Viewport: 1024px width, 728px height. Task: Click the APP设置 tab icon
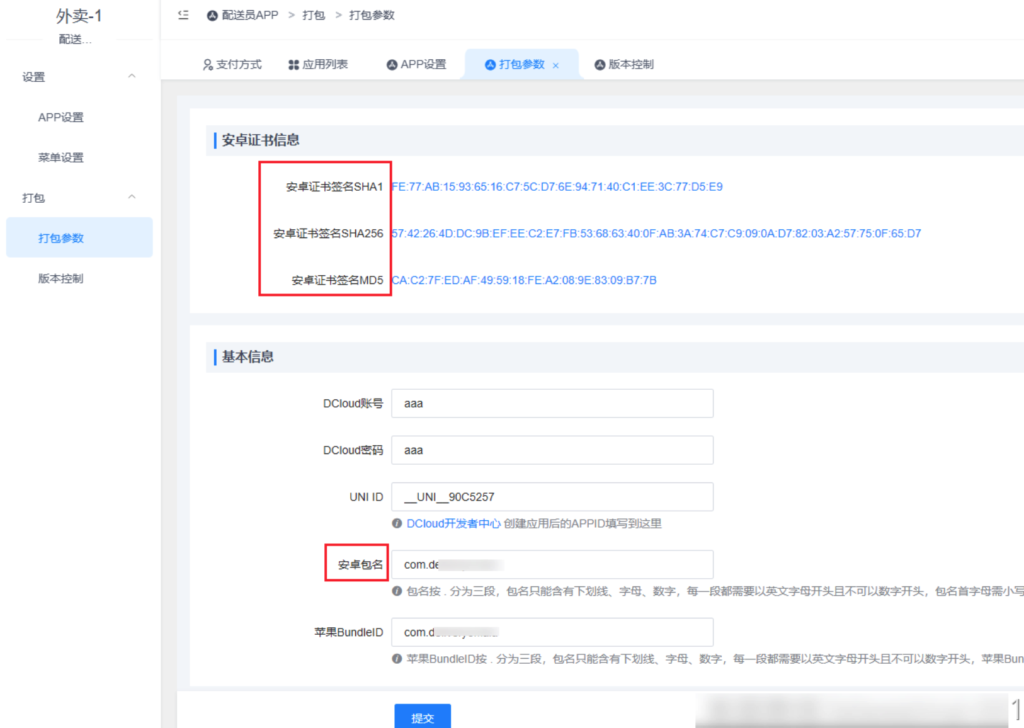click(x=392, y=65)
